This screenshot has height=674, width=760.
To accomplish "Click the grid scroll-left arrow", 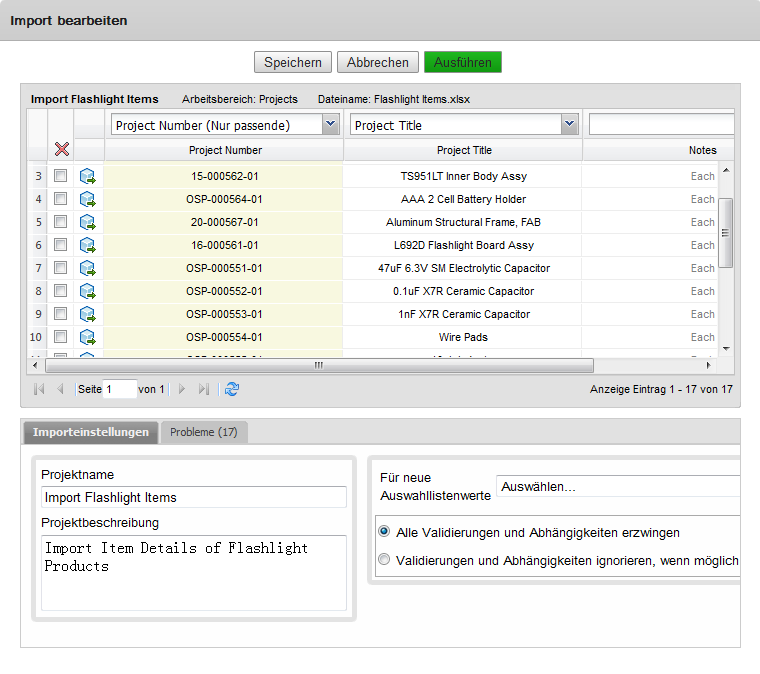I will (35, 365).
